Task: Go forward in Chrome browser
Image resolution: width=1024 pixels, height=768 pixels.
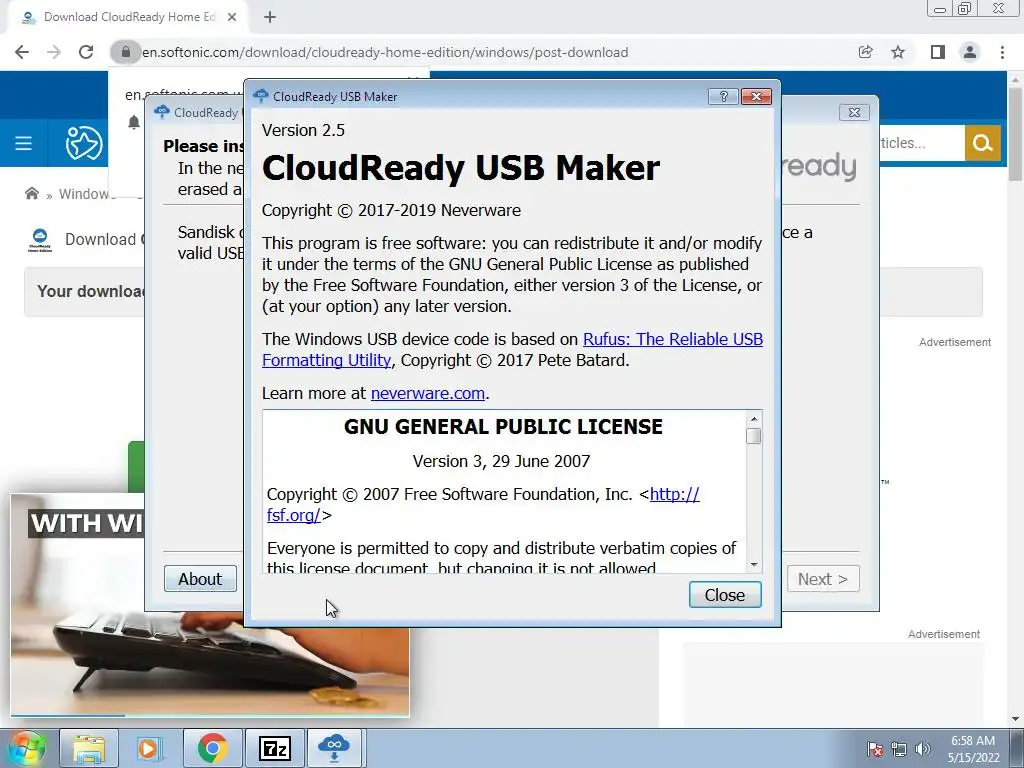Action: pyautogui.click(x=54, y=52)
